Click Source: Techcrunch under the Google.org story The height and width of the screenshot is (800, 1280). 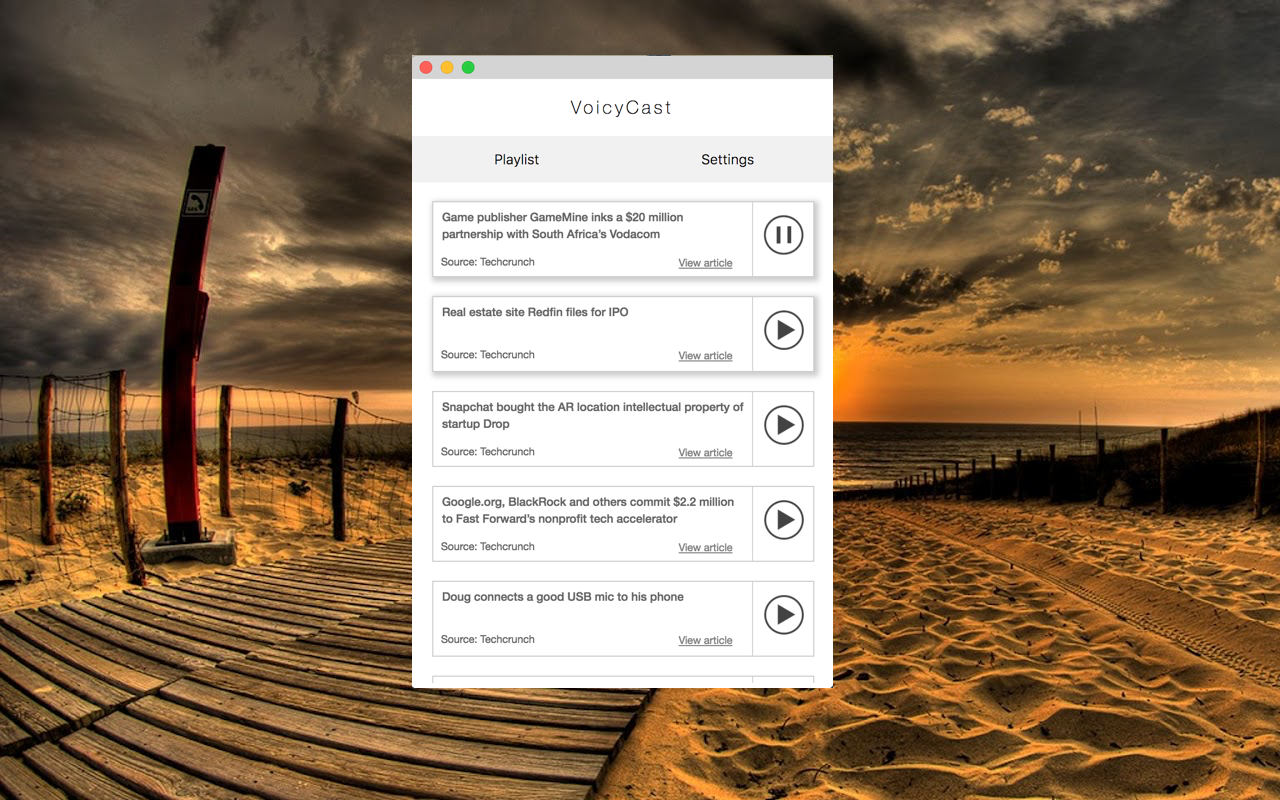click(x=488, y=547)
